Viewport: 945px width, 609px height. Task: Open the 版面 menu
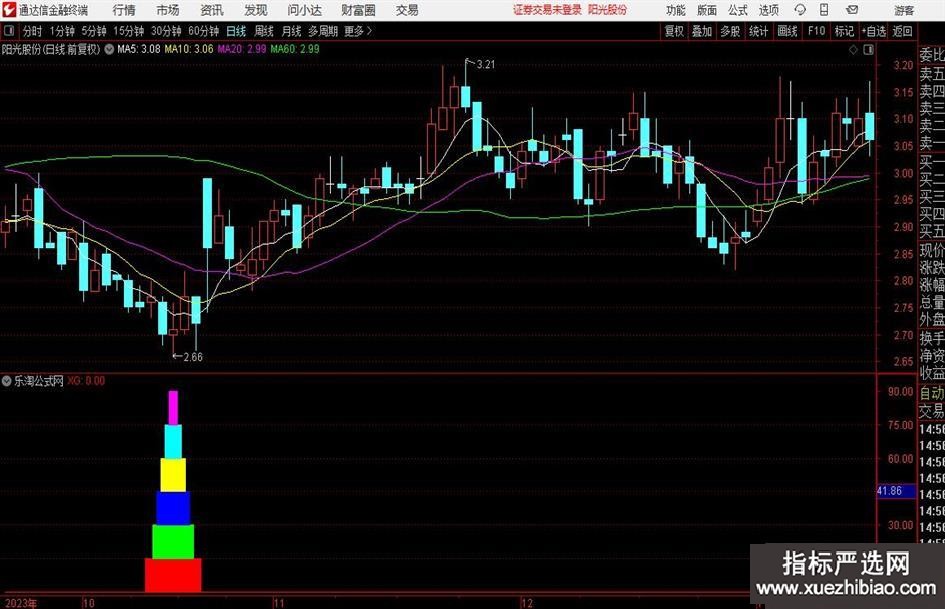pos(707,10)
